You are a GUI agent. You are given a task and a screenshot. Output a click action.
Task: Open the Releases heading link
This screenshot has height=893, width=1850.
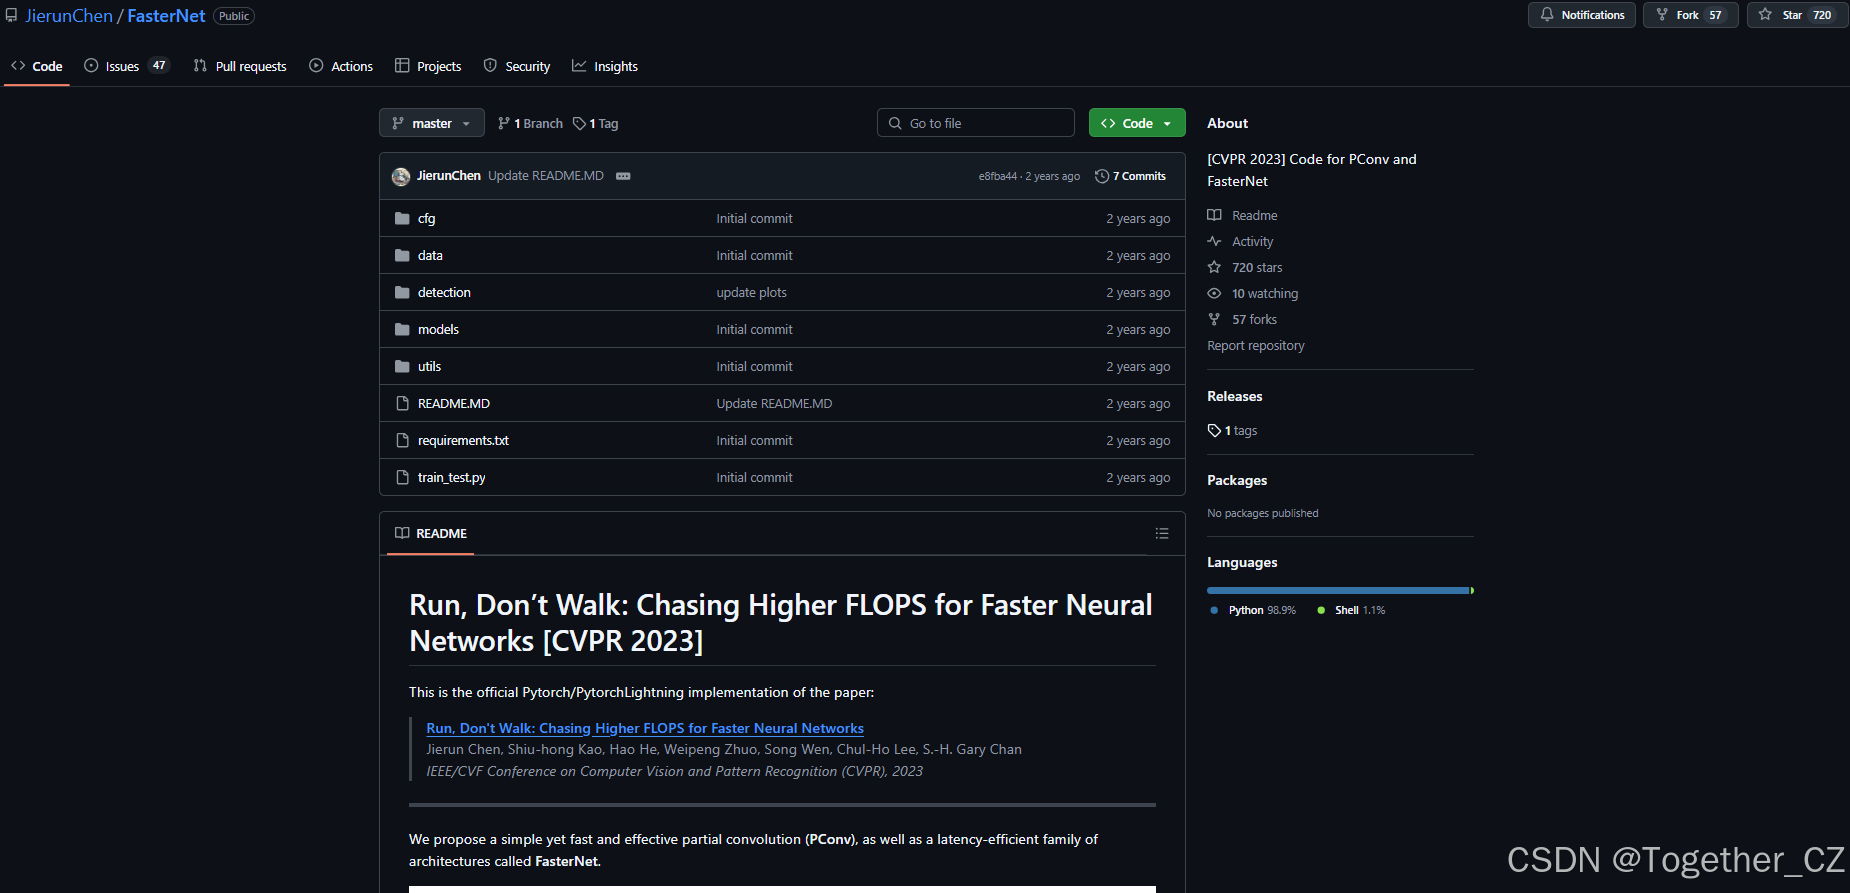coord(1234,396)
